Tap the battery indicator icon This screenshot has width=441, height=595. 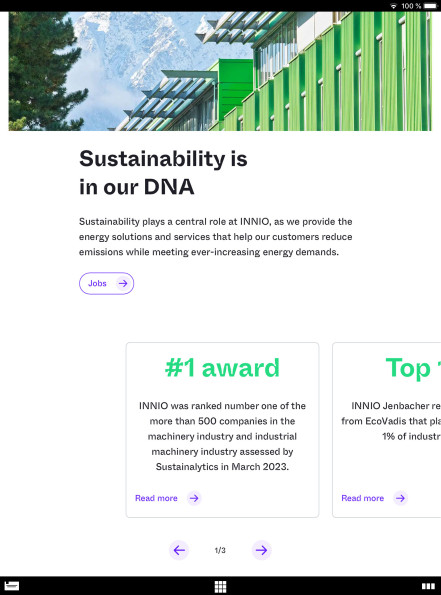click(430, 6)
